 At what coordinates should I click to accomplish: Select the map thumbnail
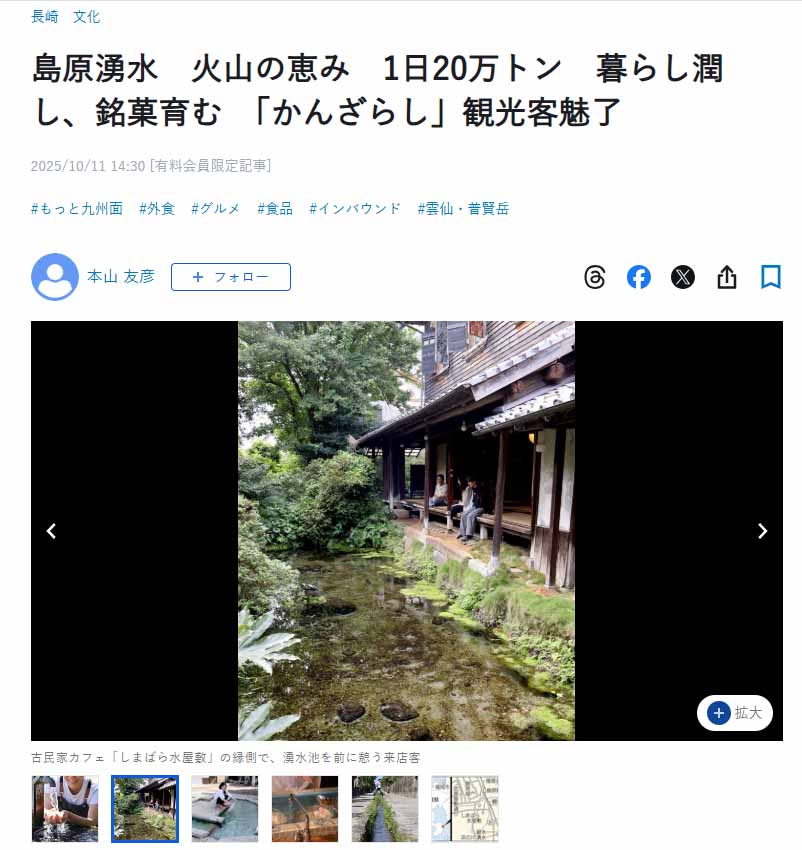click(465, 809)
